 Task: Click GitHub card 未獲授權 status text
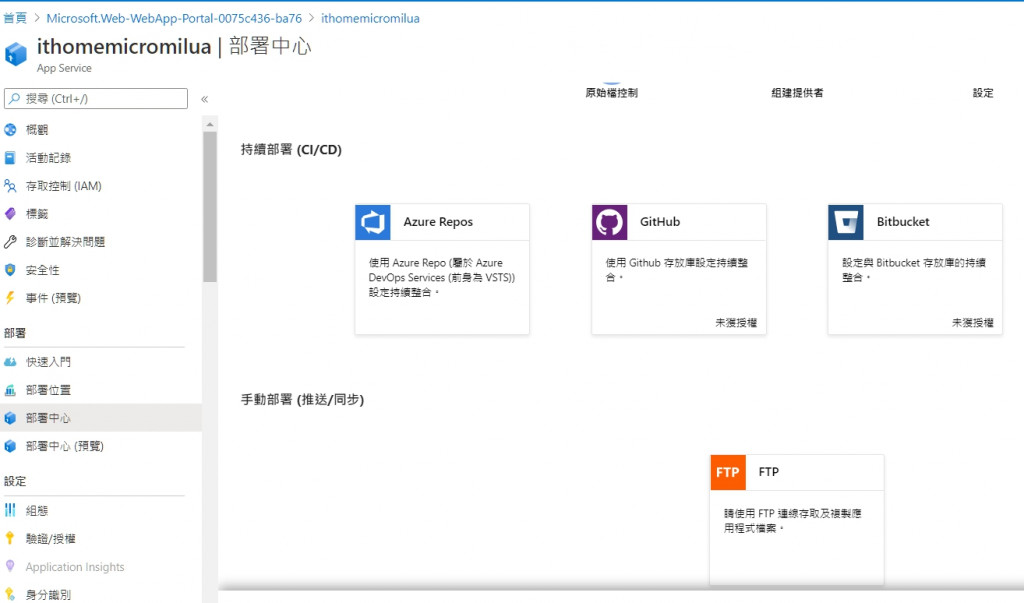[736, 323]
